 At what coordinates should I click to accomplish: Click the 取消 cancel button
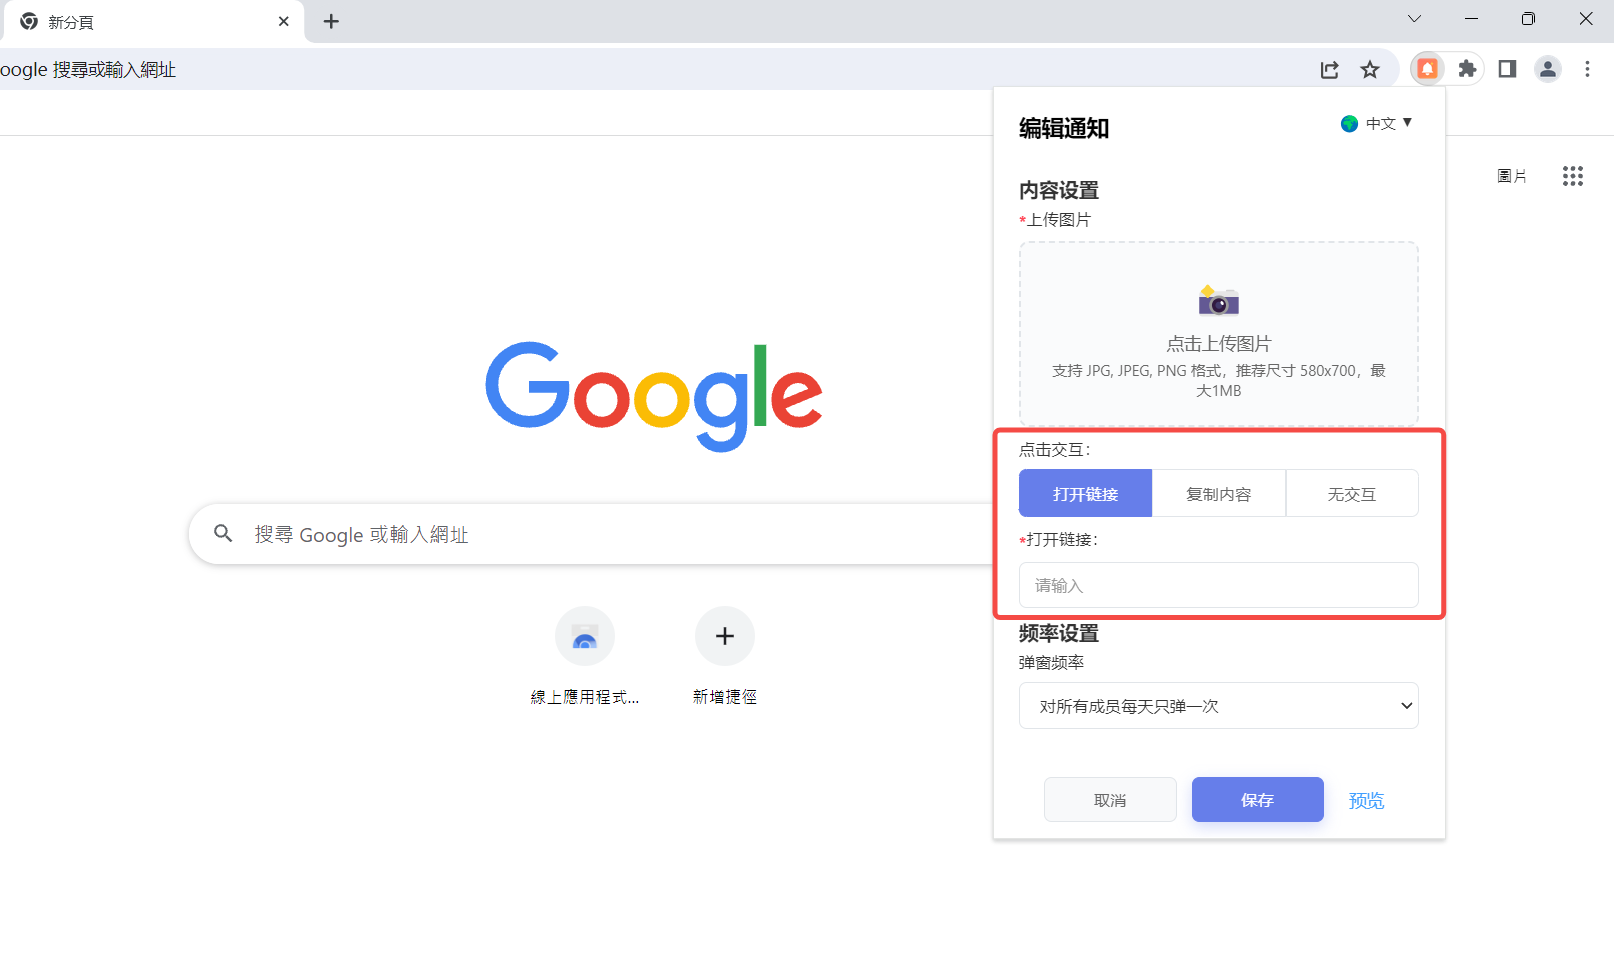pyautogui.click(x=1110, y=800)
